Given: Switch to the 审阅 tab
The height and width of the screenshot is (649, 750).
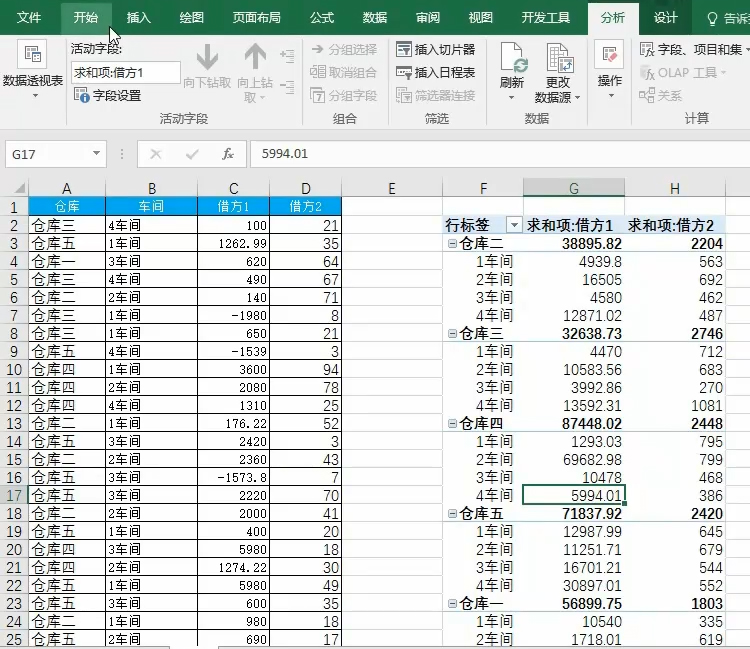Looking at the screenshot, I should tap(428, 18).
